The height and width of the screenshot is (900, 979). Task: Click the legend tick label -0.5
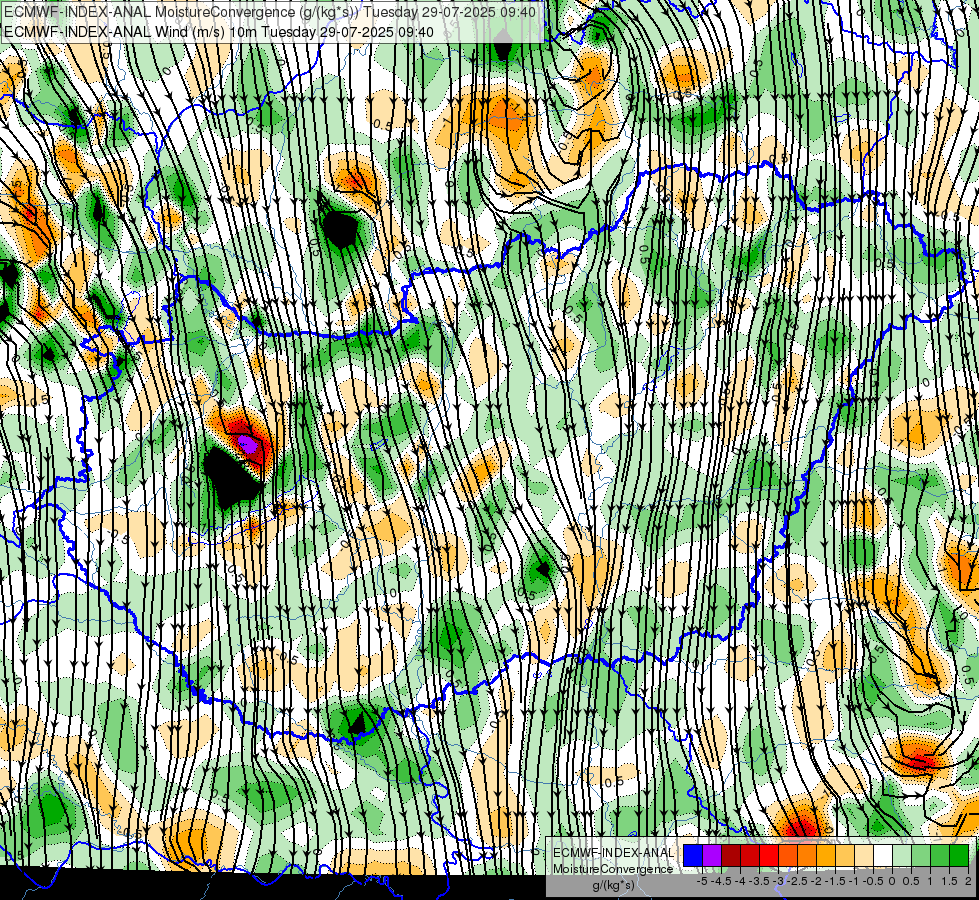pos(873,881)
